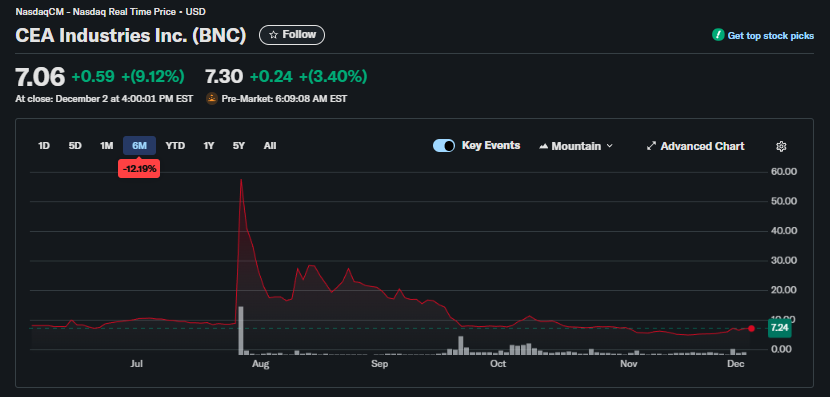
Task: Open chart settings gear icon
Action: [781, 146]
